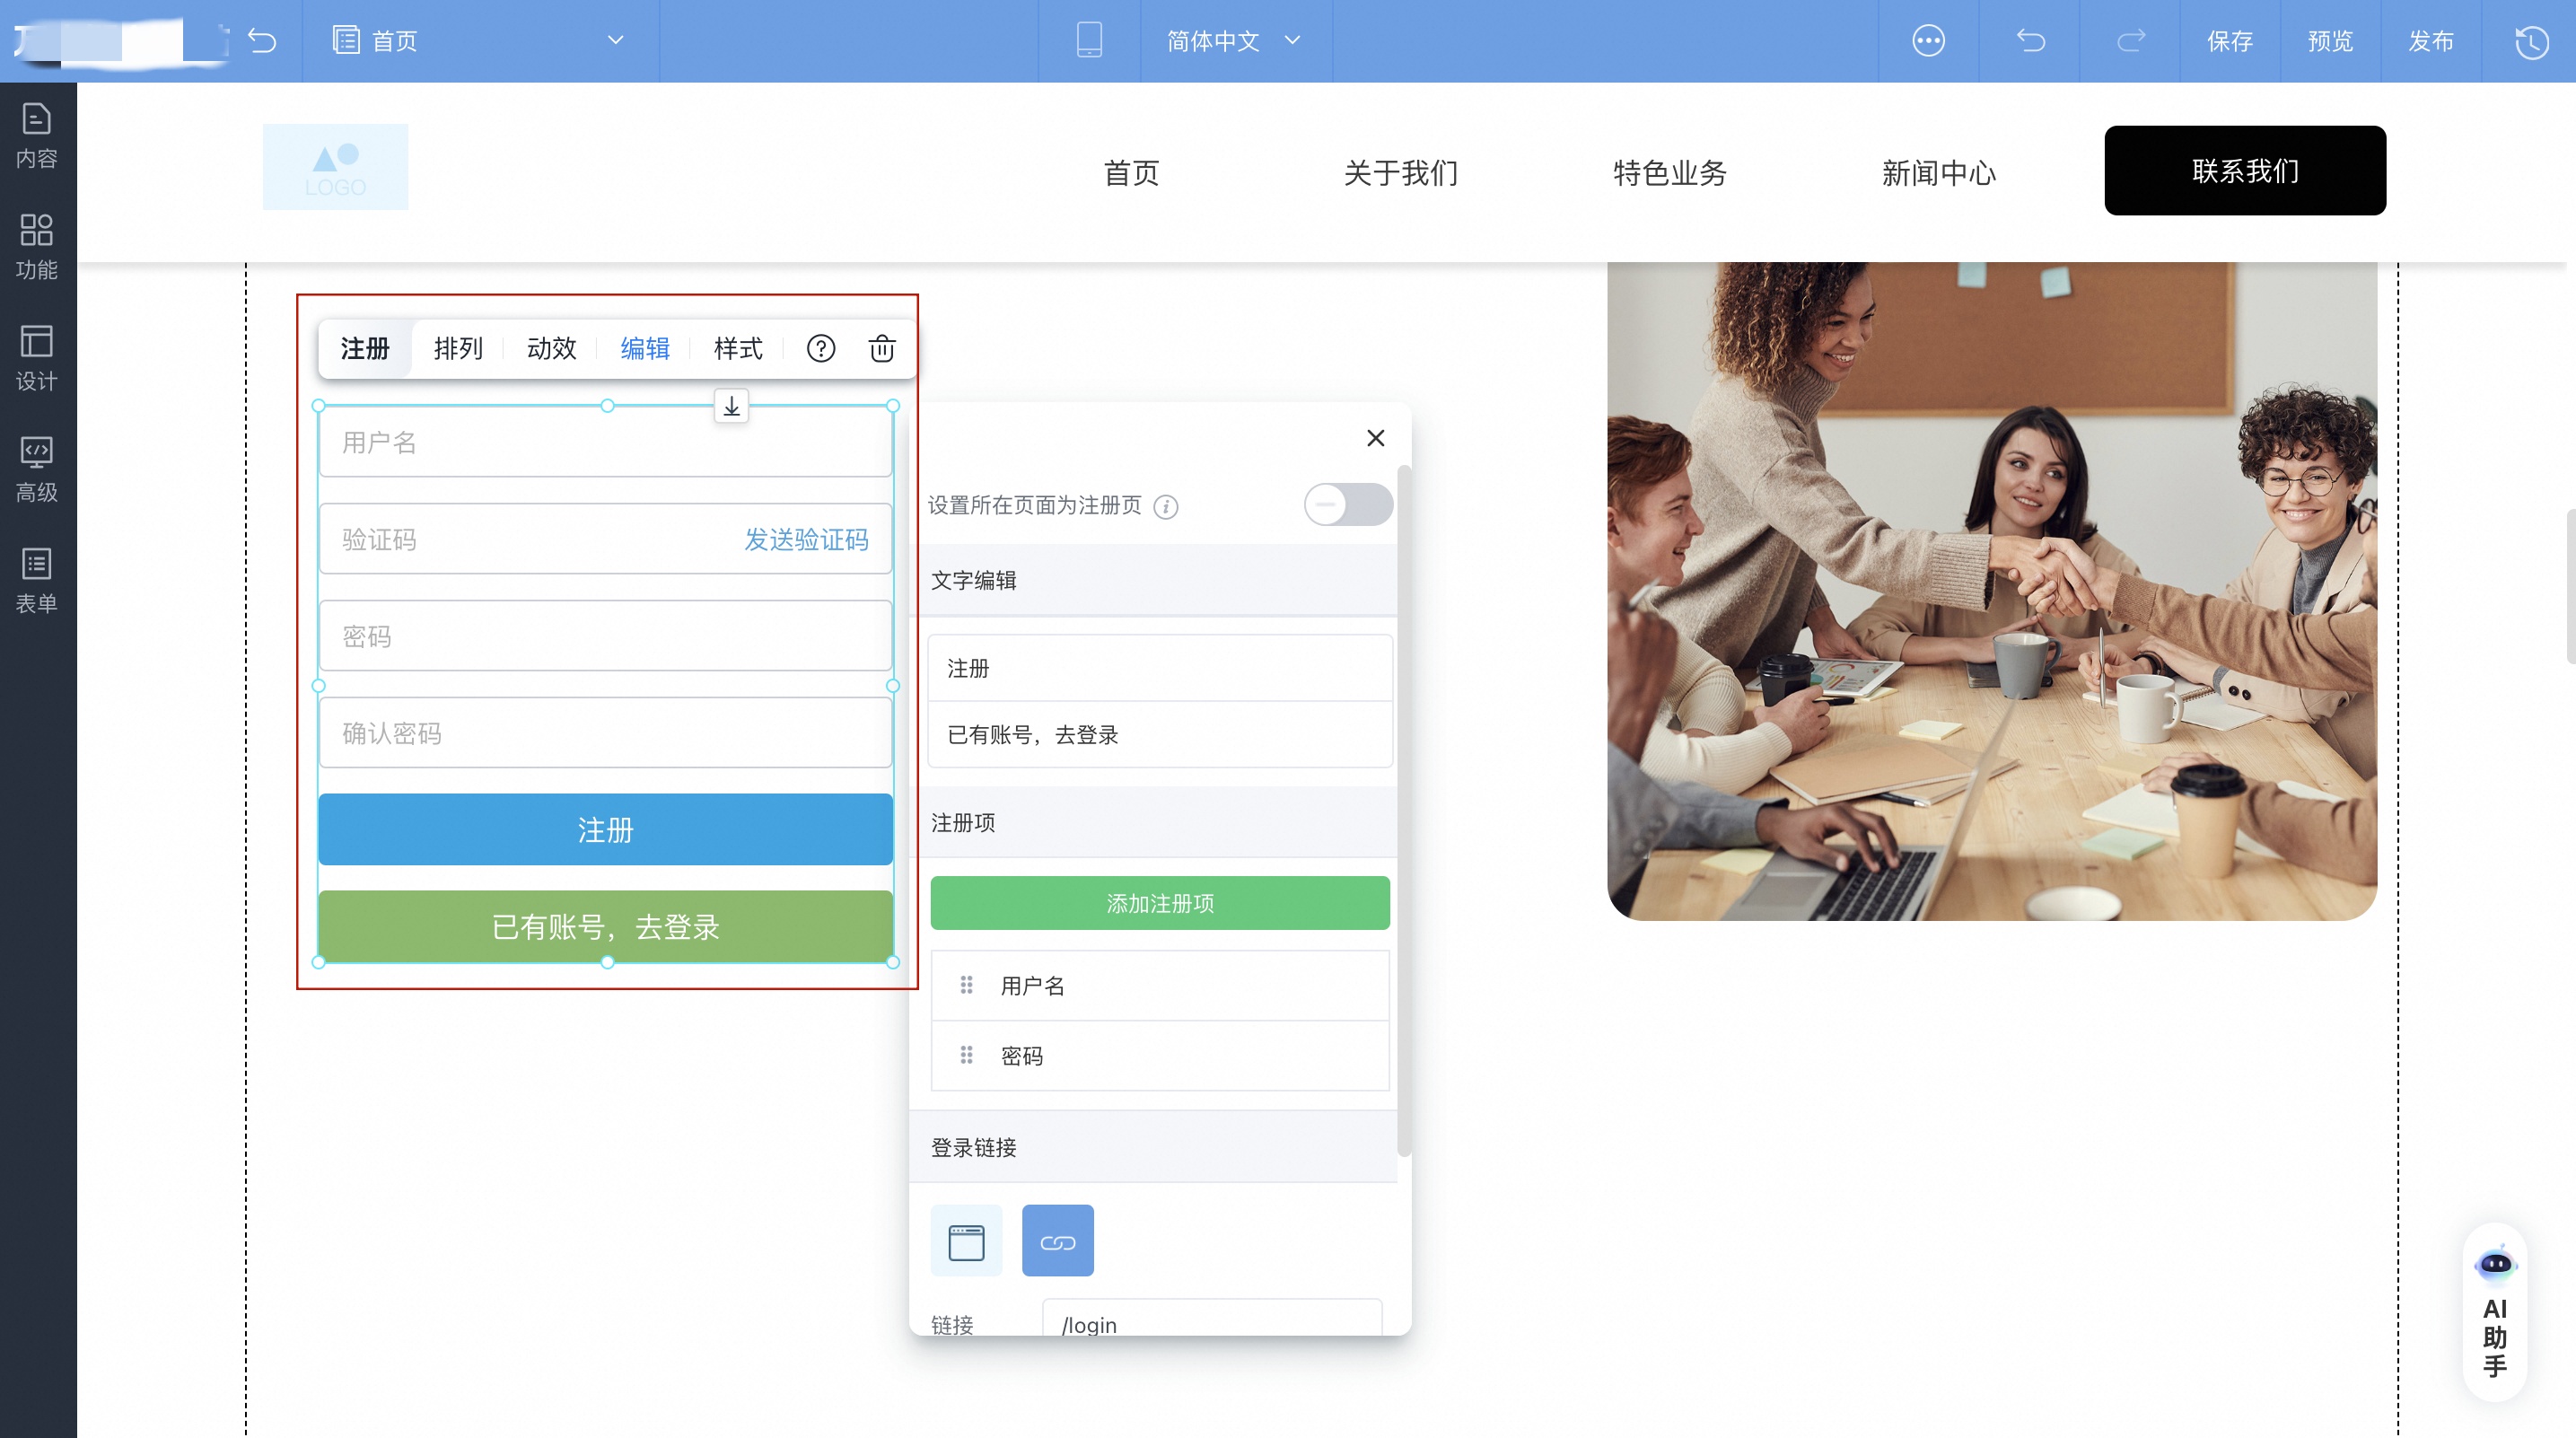2576x1438 pixels.
Task: Open the more options ellipsis menu
Action: (x=1928, y=41)
